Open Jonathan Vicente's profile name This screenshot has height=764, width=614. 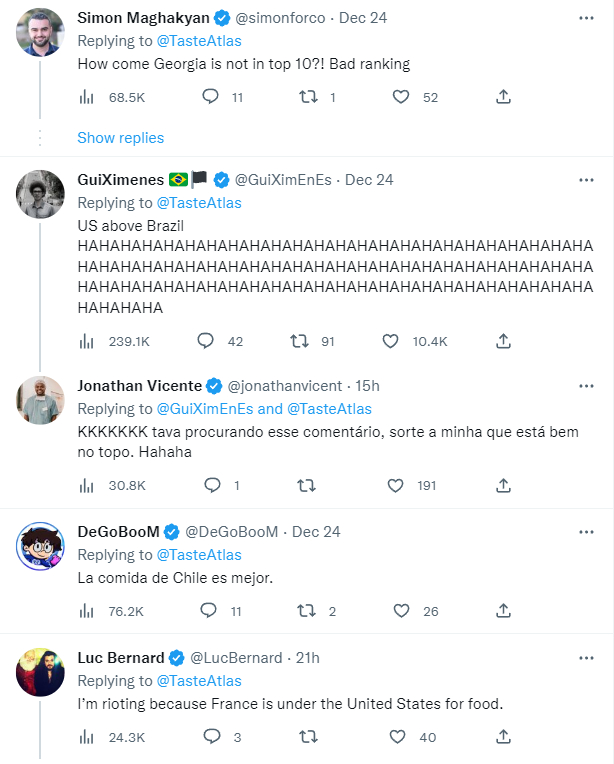[x=139, y=385]
